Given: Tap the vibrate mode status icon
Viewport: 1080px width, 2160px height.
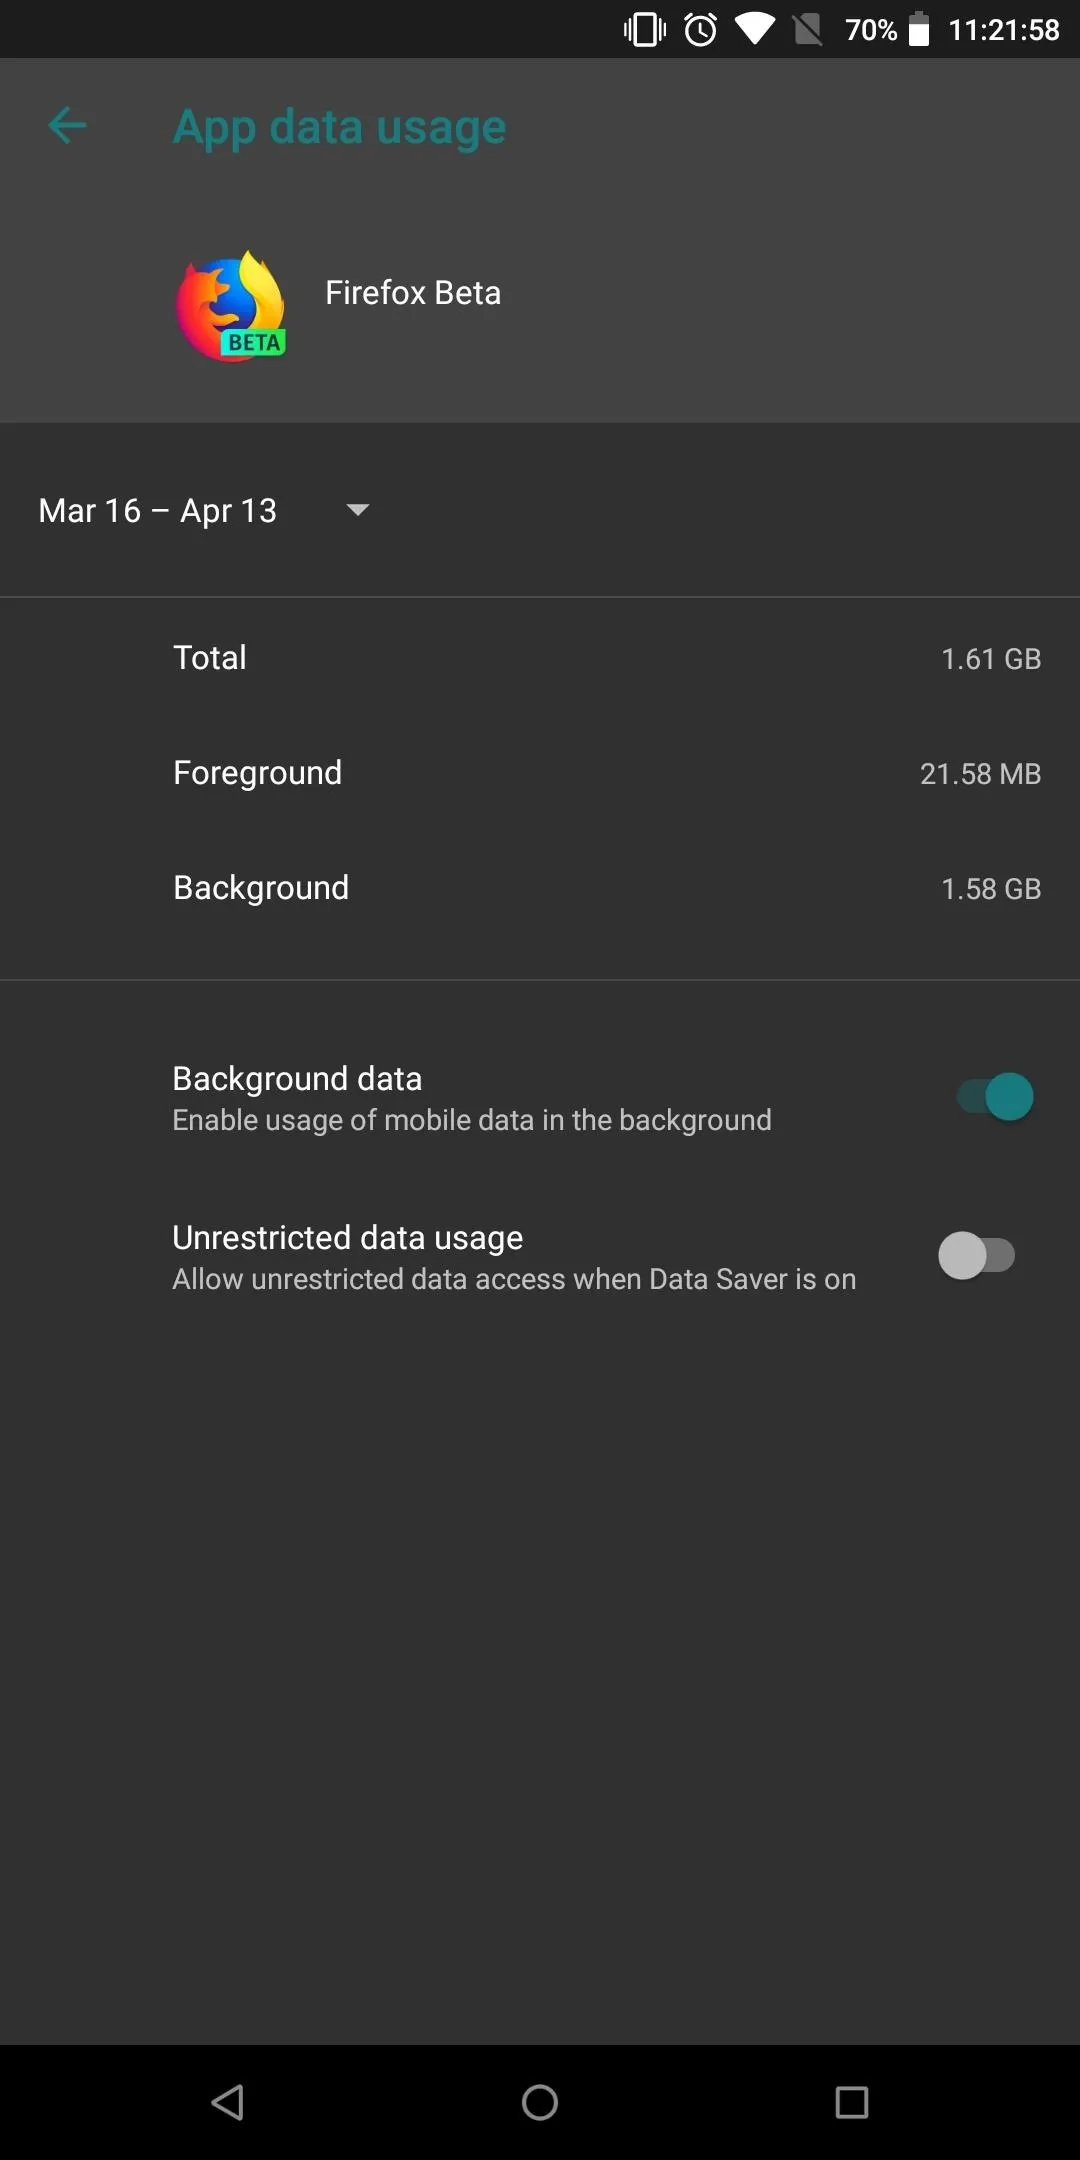Looking at the screenshot, I should click(645, 30).
